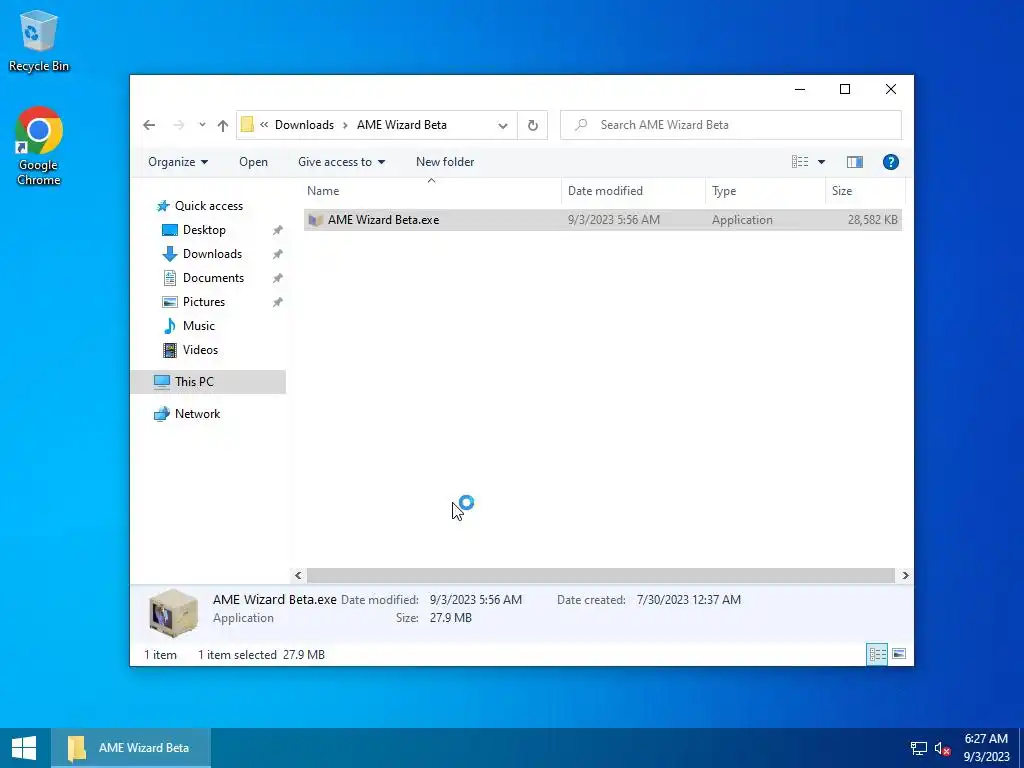Click the pin icon next to Desktop

(x=278, y=230)
